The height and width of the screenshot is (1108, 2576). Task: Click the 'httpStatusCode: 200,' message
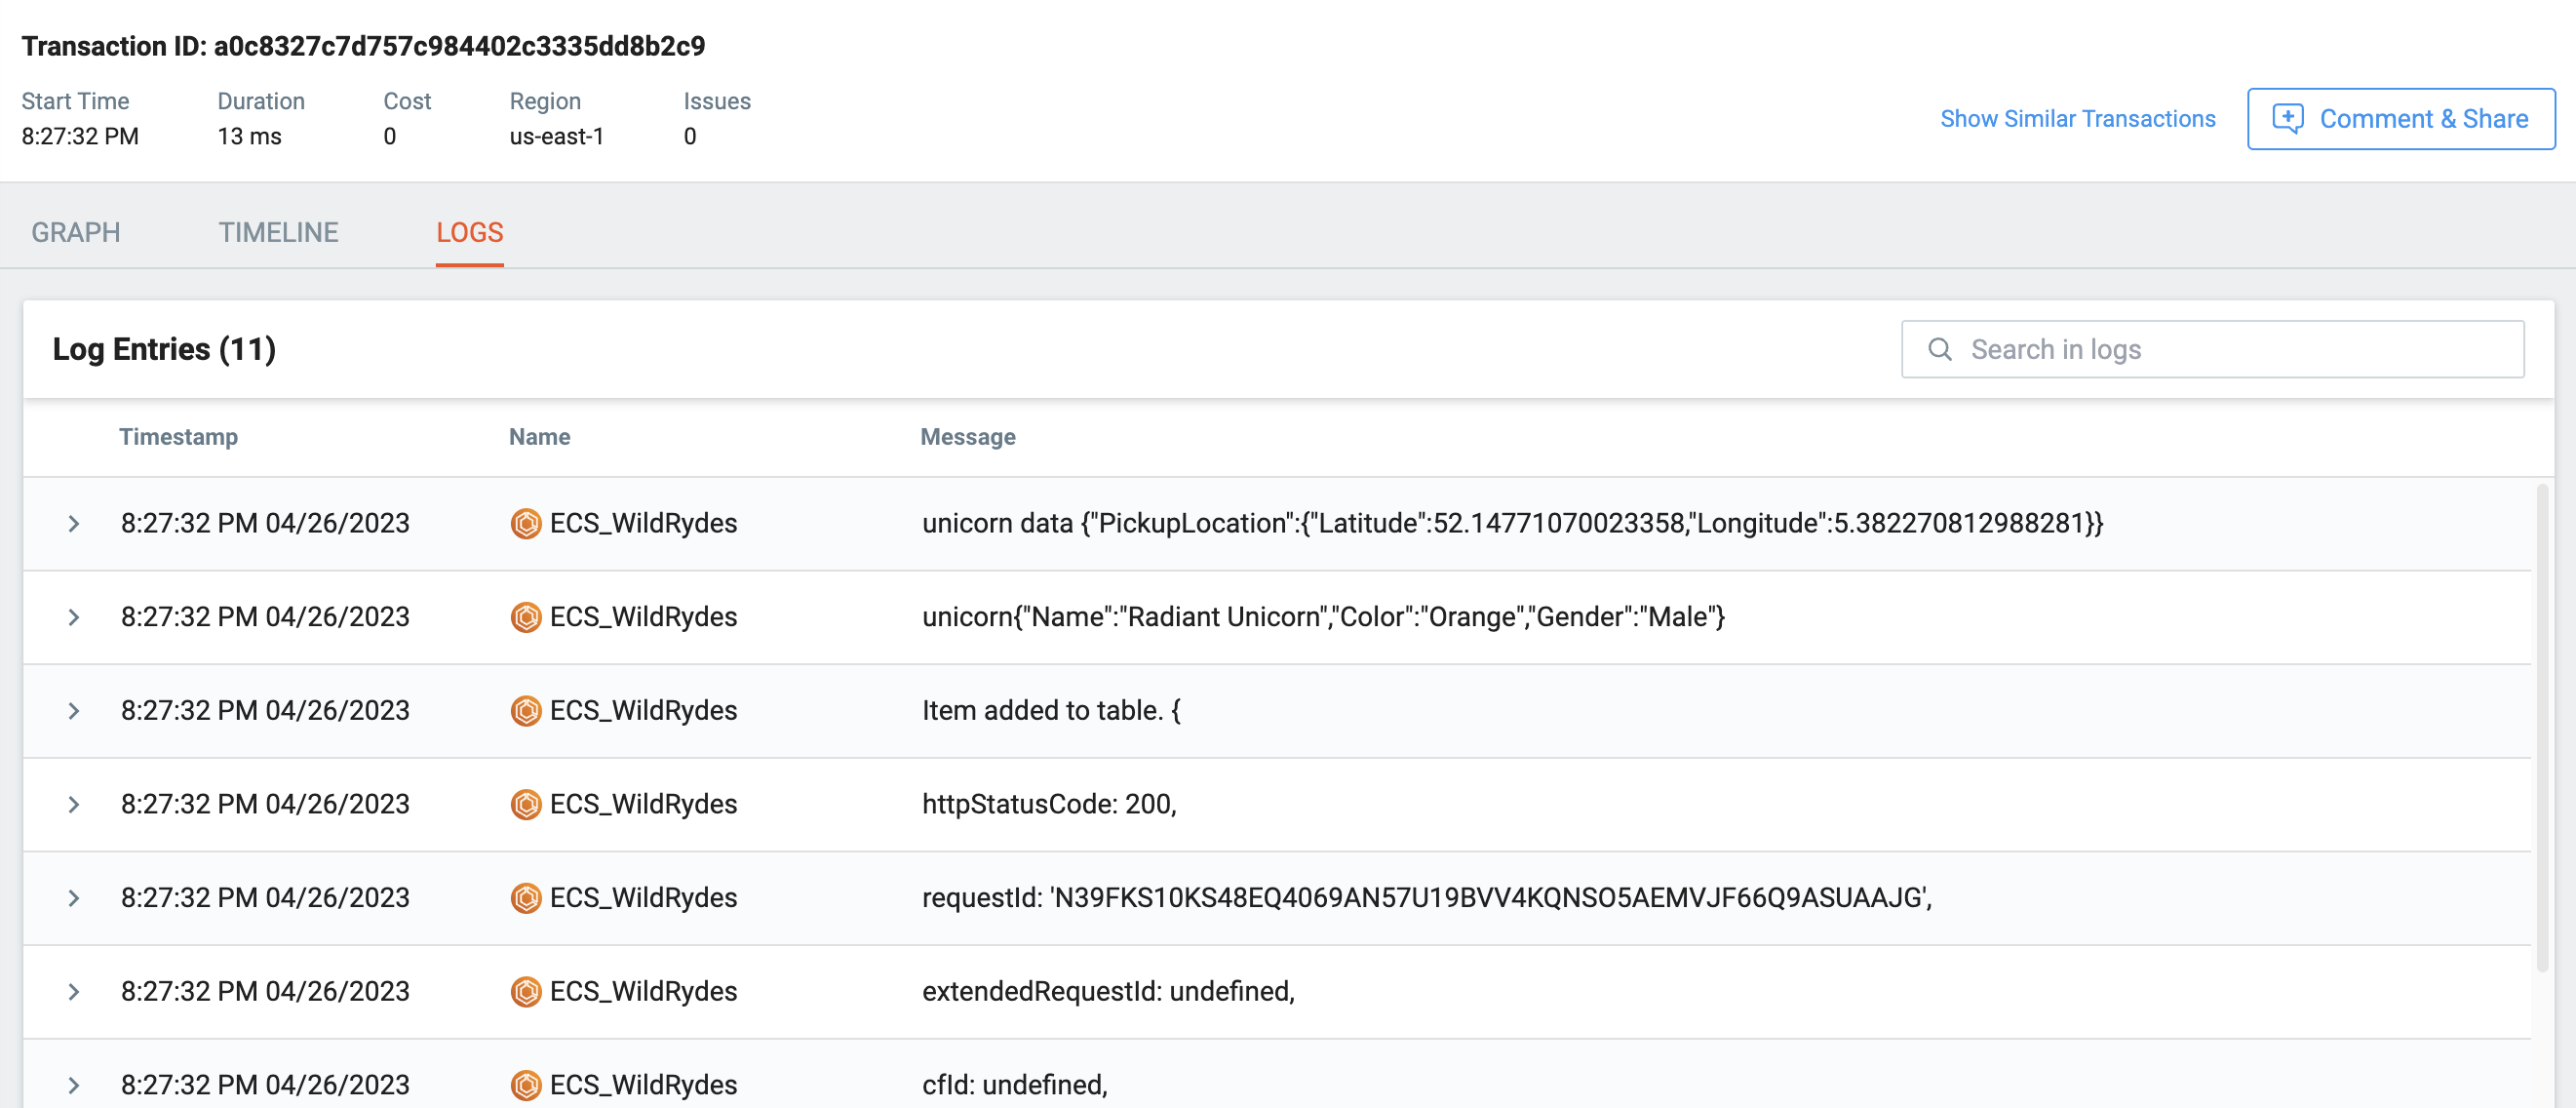pos(1050,804)
